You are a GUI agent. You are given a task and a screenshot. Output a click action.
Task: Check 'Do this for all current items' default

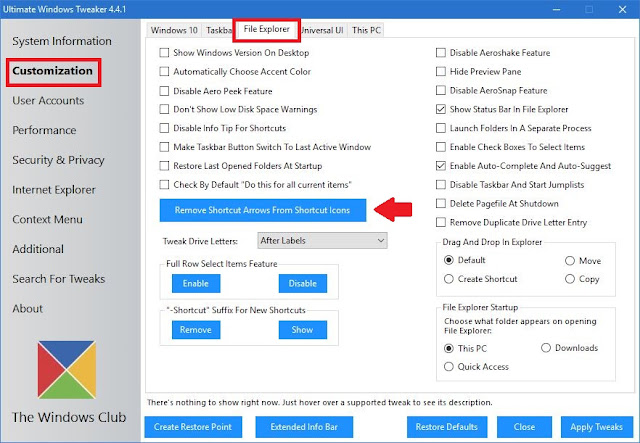pyautogui.click(x=164, y=185)
